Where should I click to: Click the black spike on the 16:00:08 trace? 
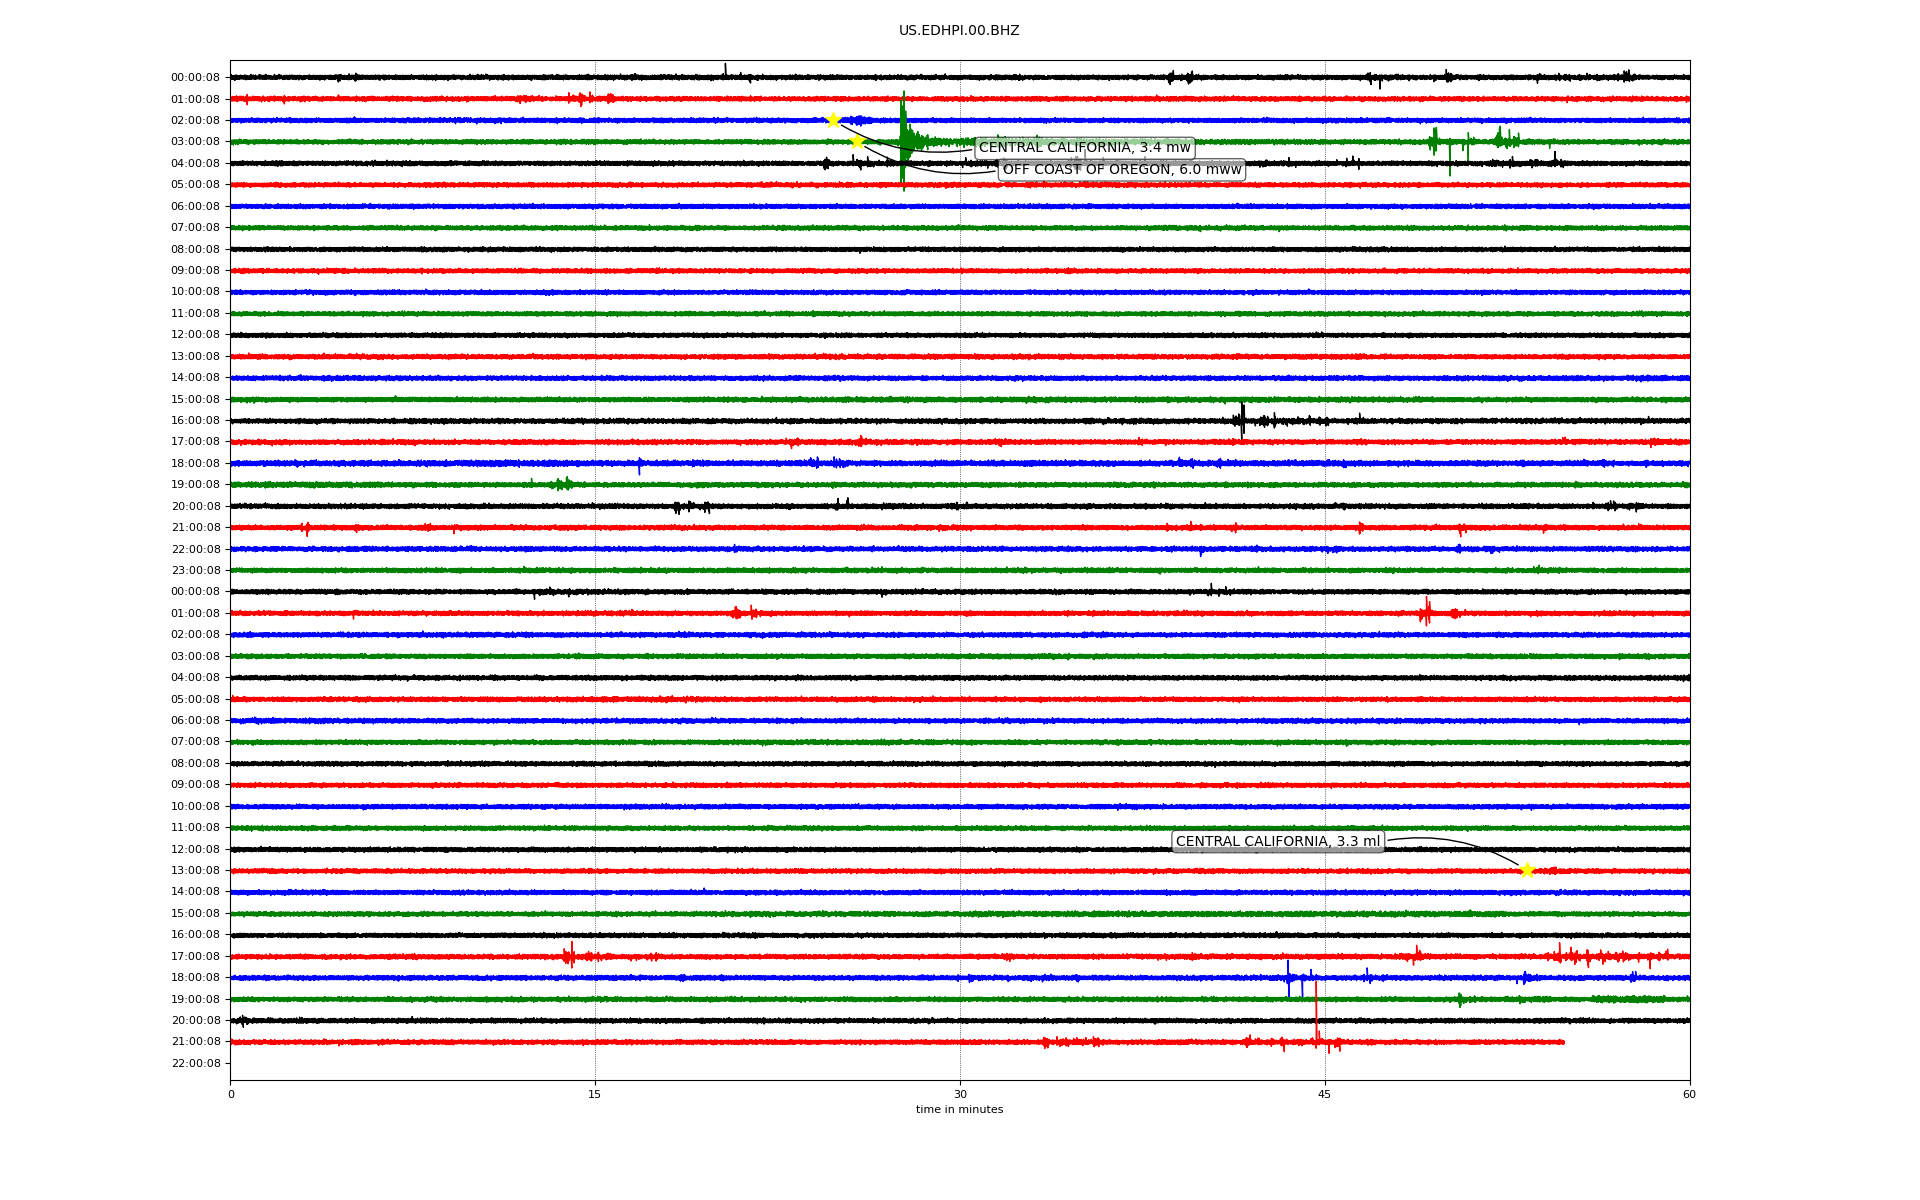tap(1242, 419)
